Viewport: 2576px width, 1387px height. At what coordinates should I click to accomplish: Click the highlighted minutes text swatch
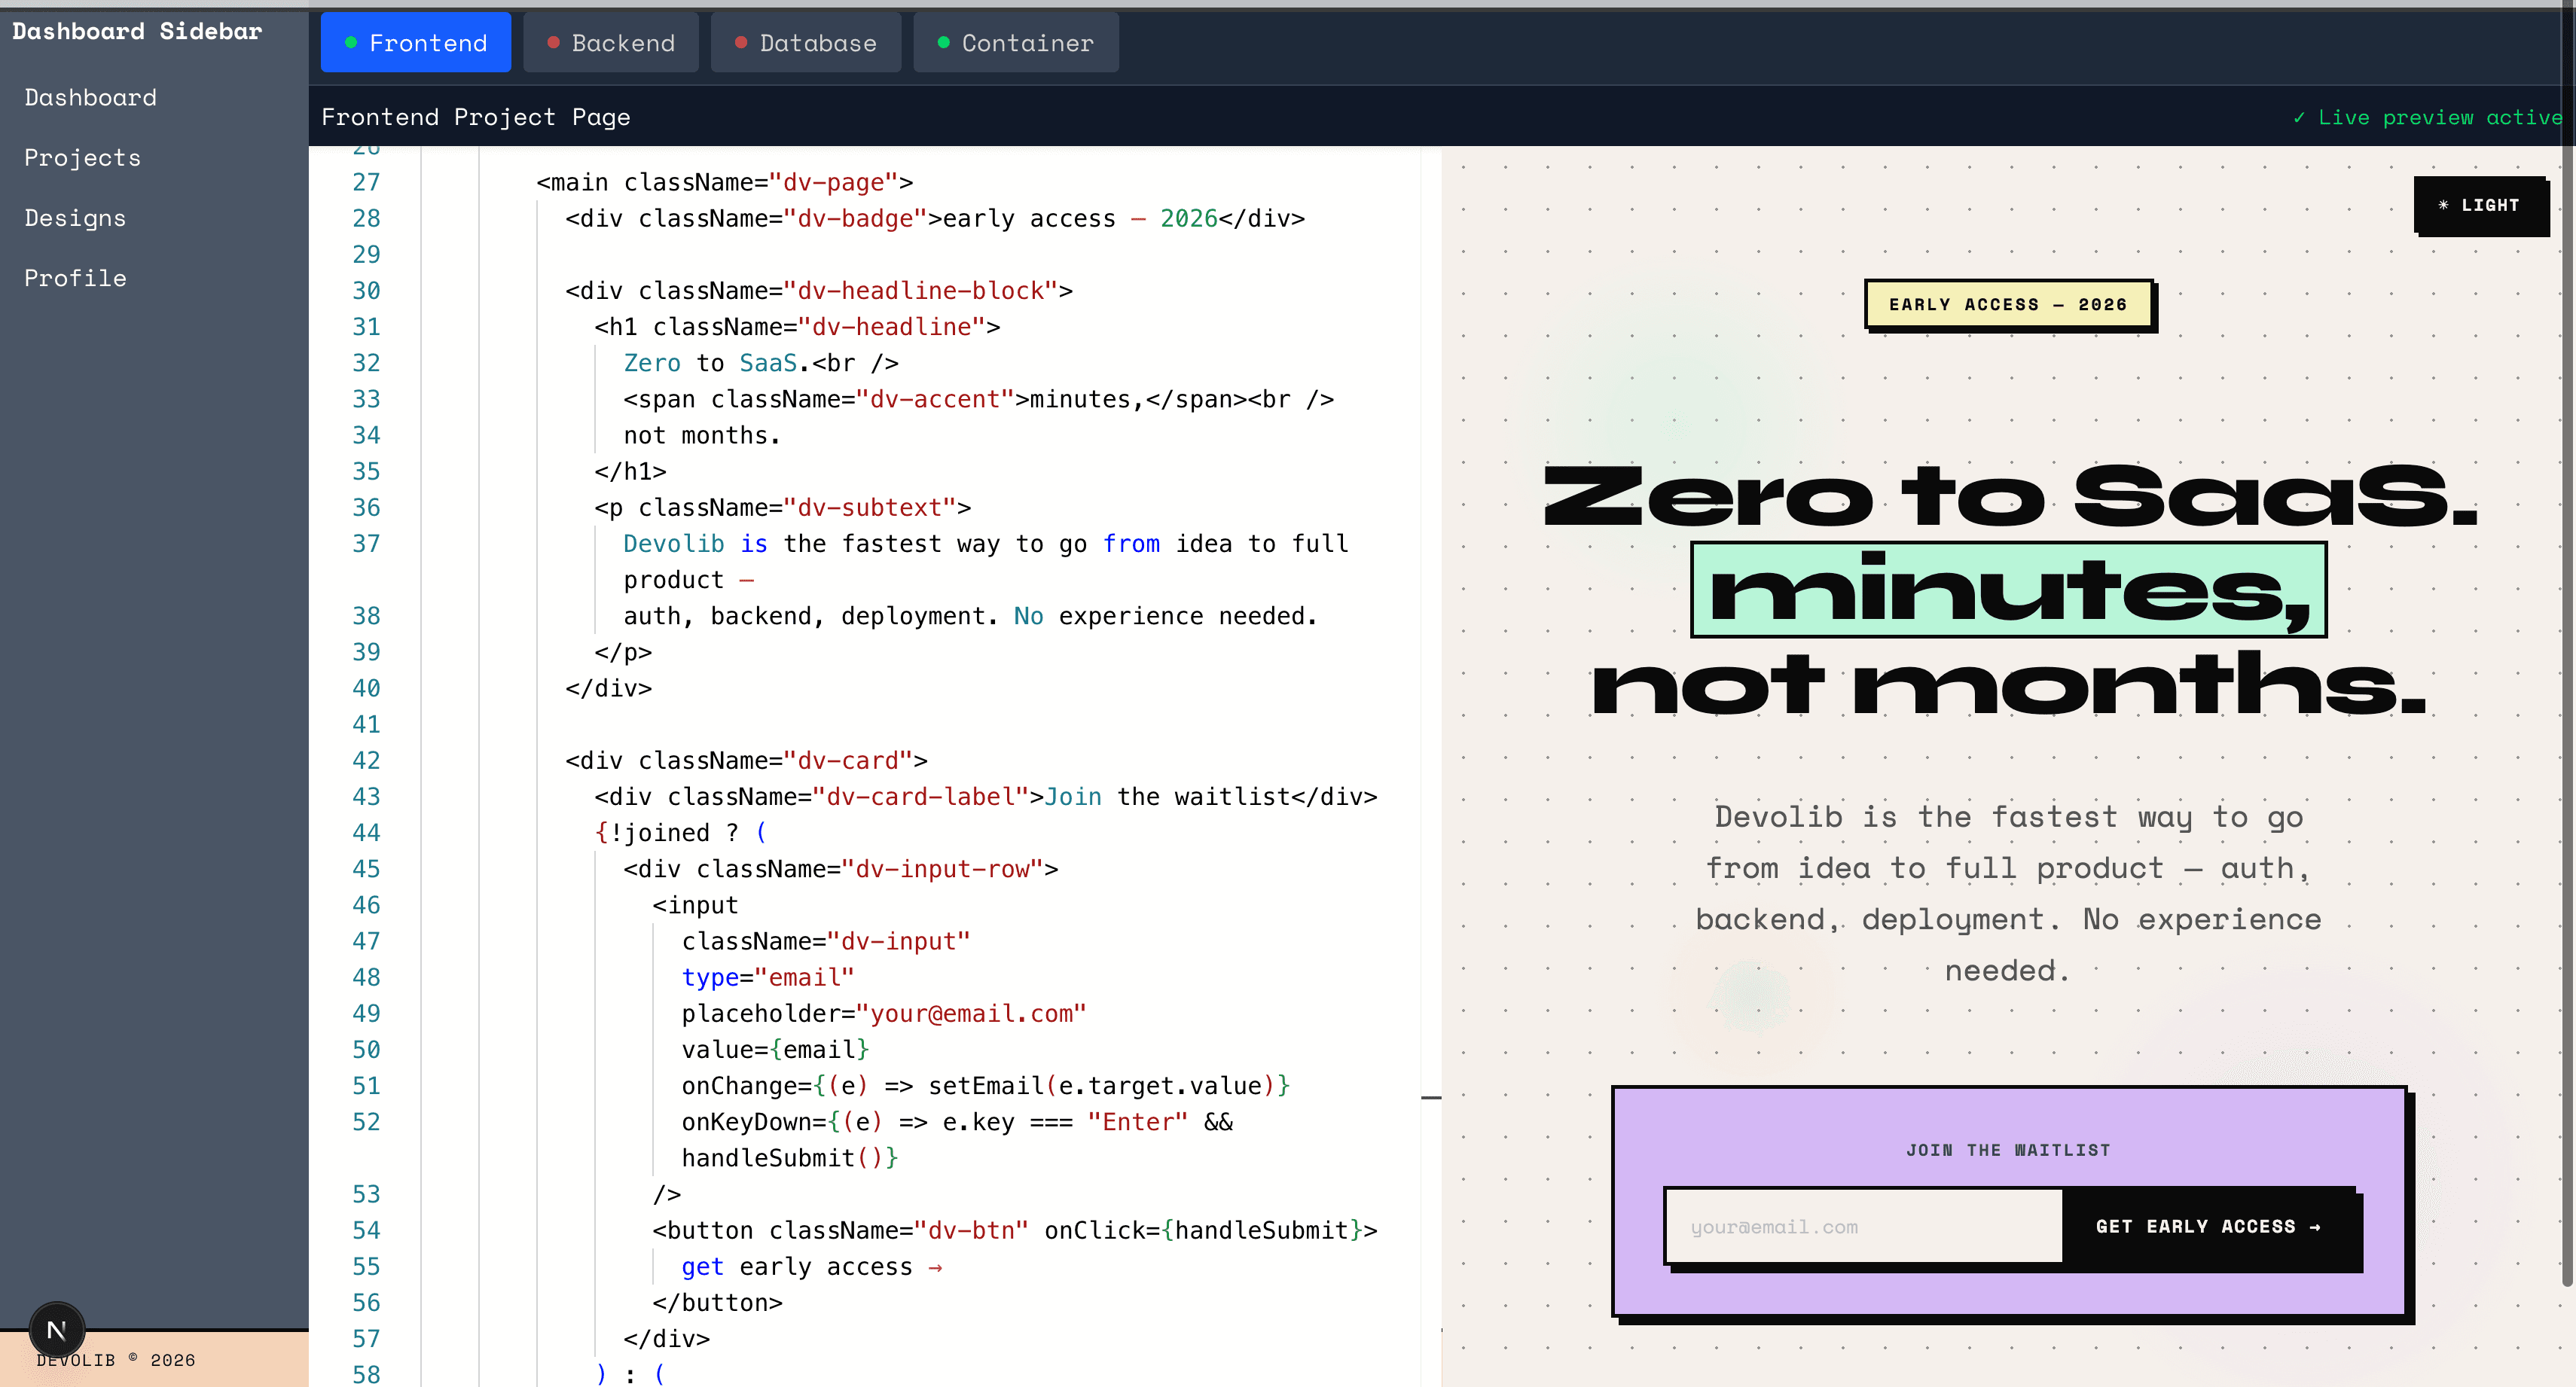2007,590
